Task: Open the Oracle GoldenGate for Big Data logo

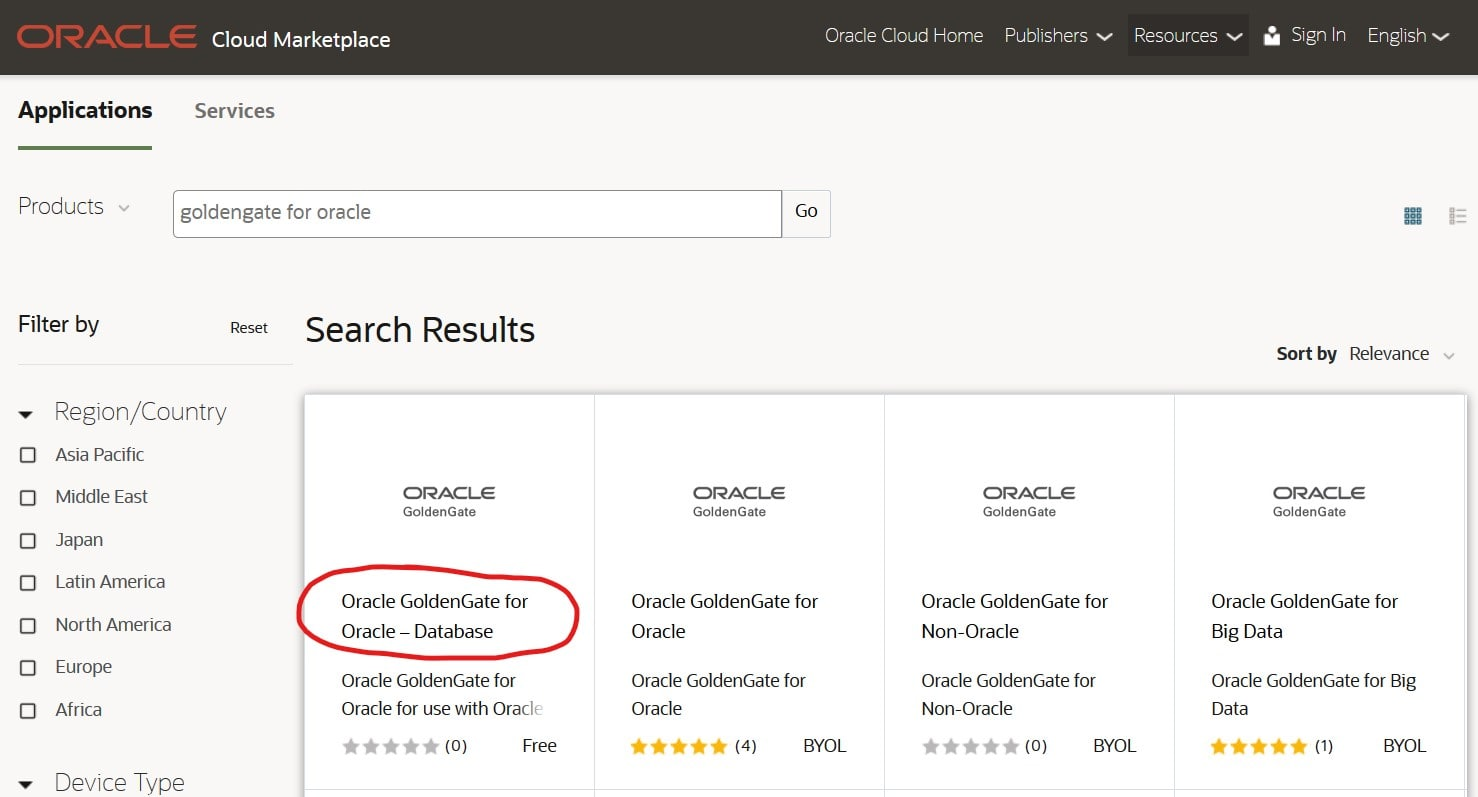Action: (x=1319, y=501)
